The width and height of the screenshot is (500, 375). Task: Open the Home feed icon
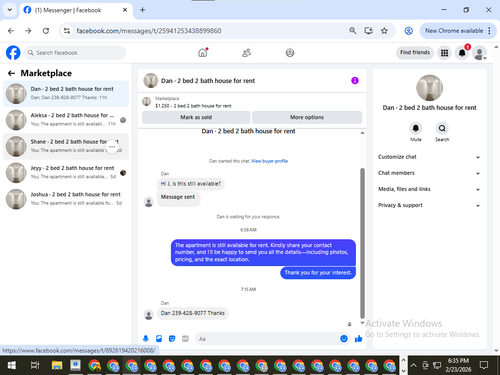point(203,53)
